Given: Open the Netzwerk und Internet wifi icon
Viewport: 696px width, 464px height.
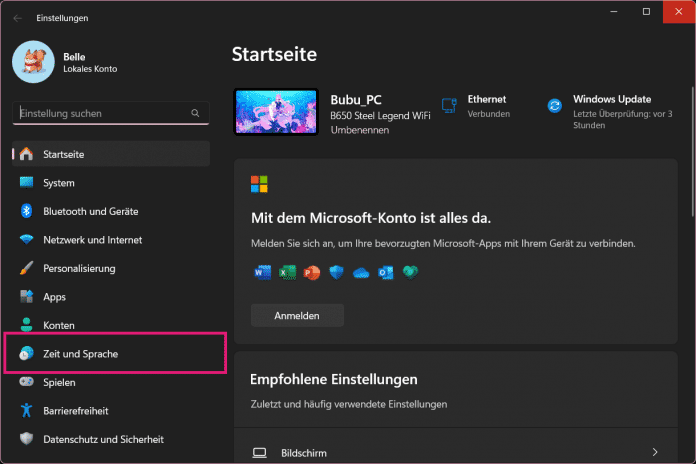Looking at the screenshot, I should point(26,240).
